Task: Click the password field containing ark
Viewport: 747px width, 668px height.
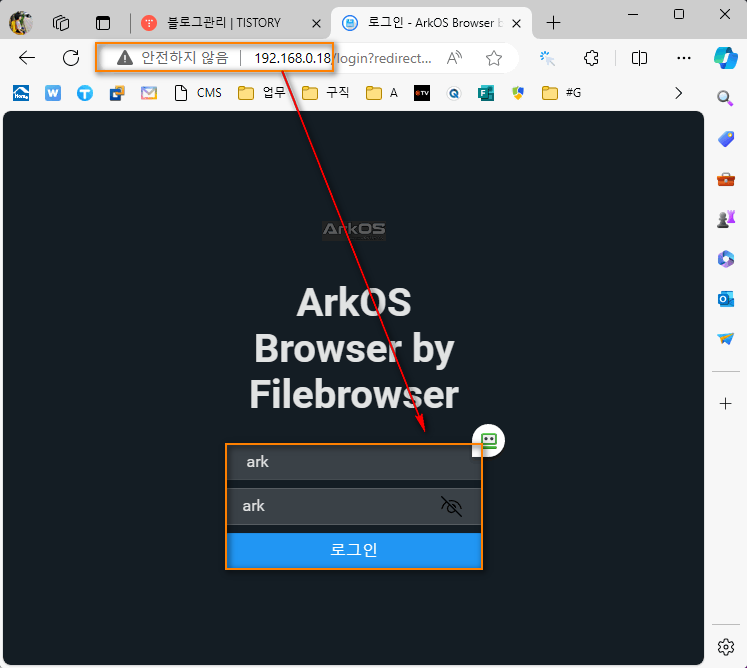Action: 353,506
